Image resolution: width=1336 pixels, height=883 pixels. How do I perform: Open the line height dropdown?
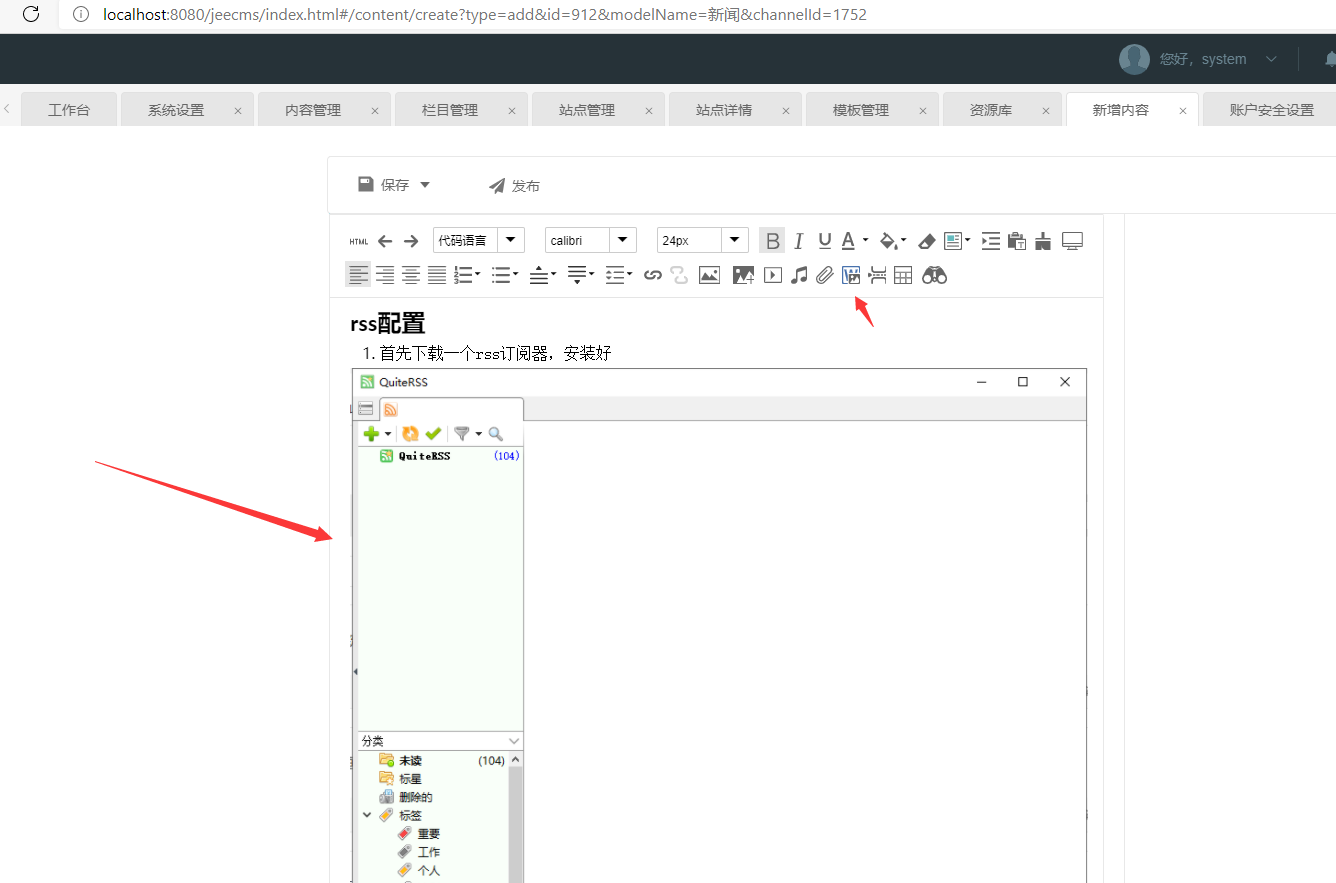(x=619, y=275)
